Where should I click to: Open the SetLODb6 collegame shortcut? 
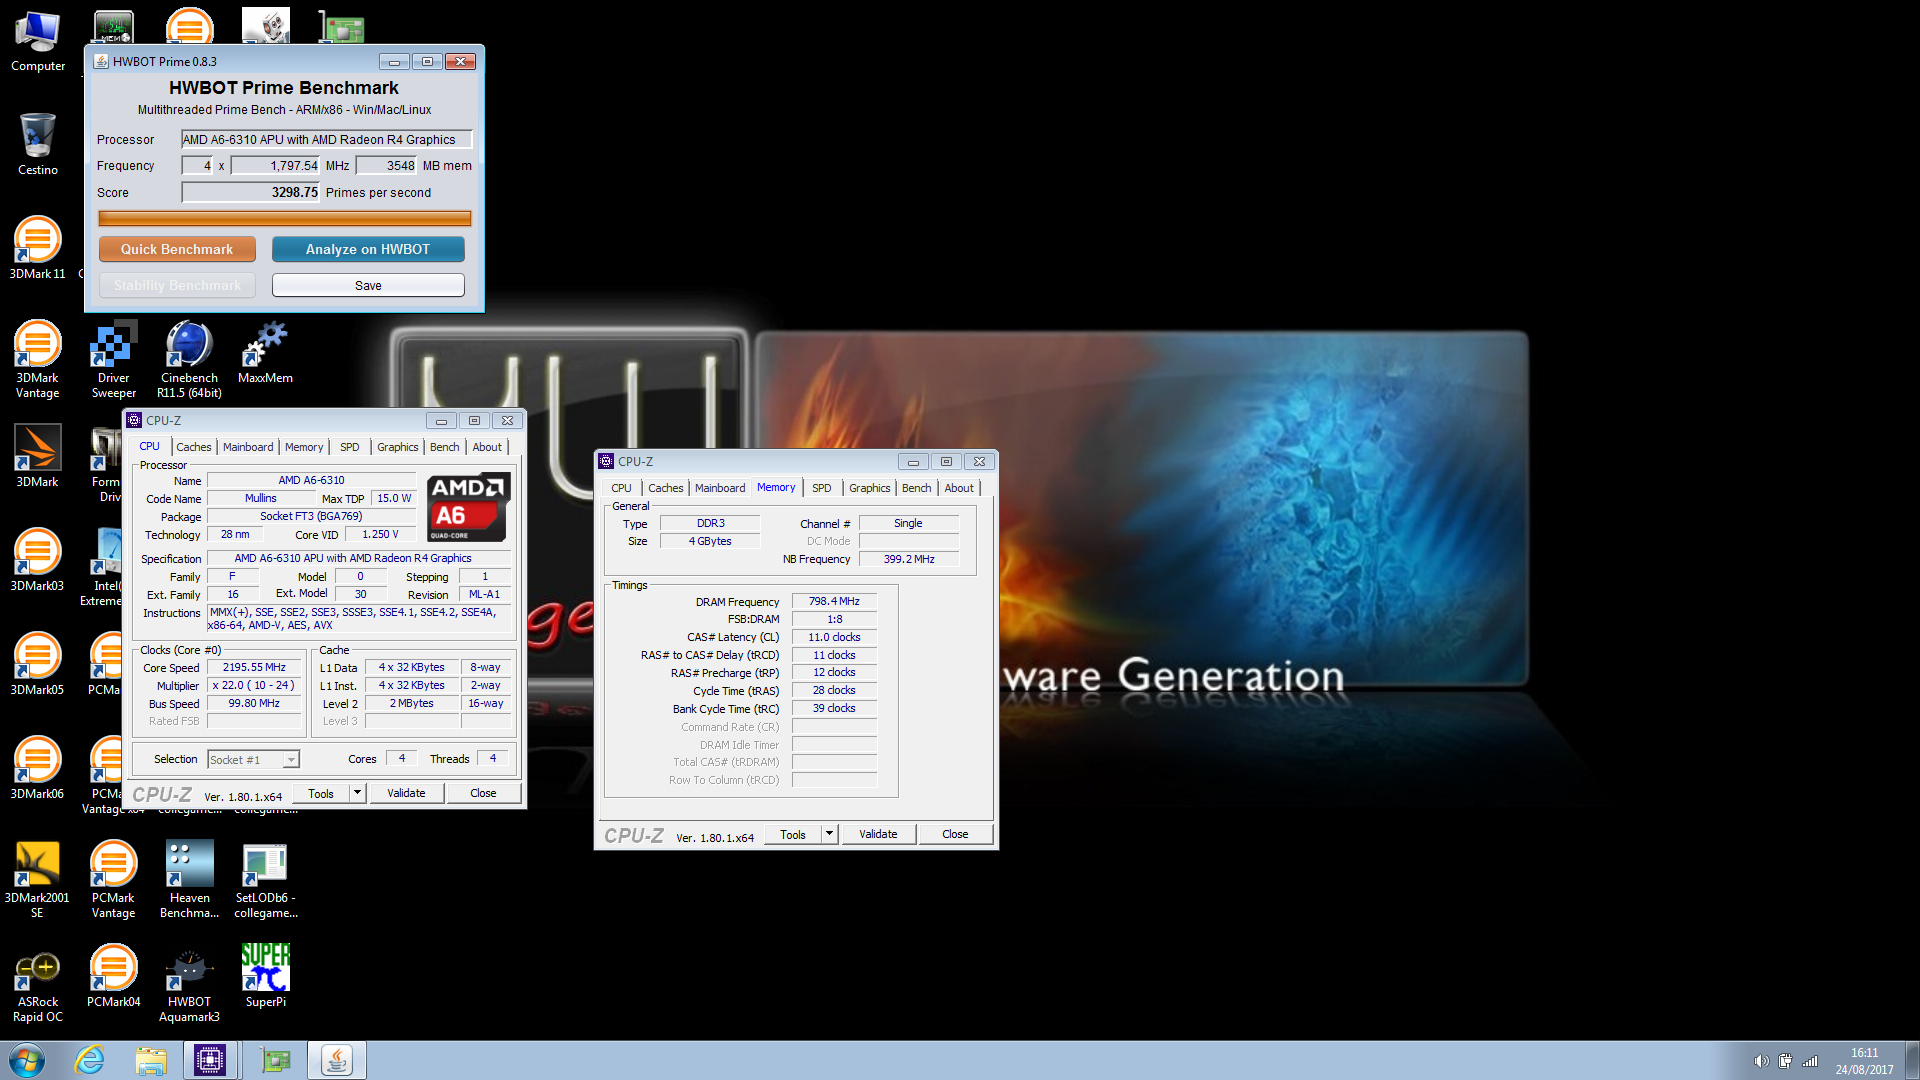tap(266, 878)
